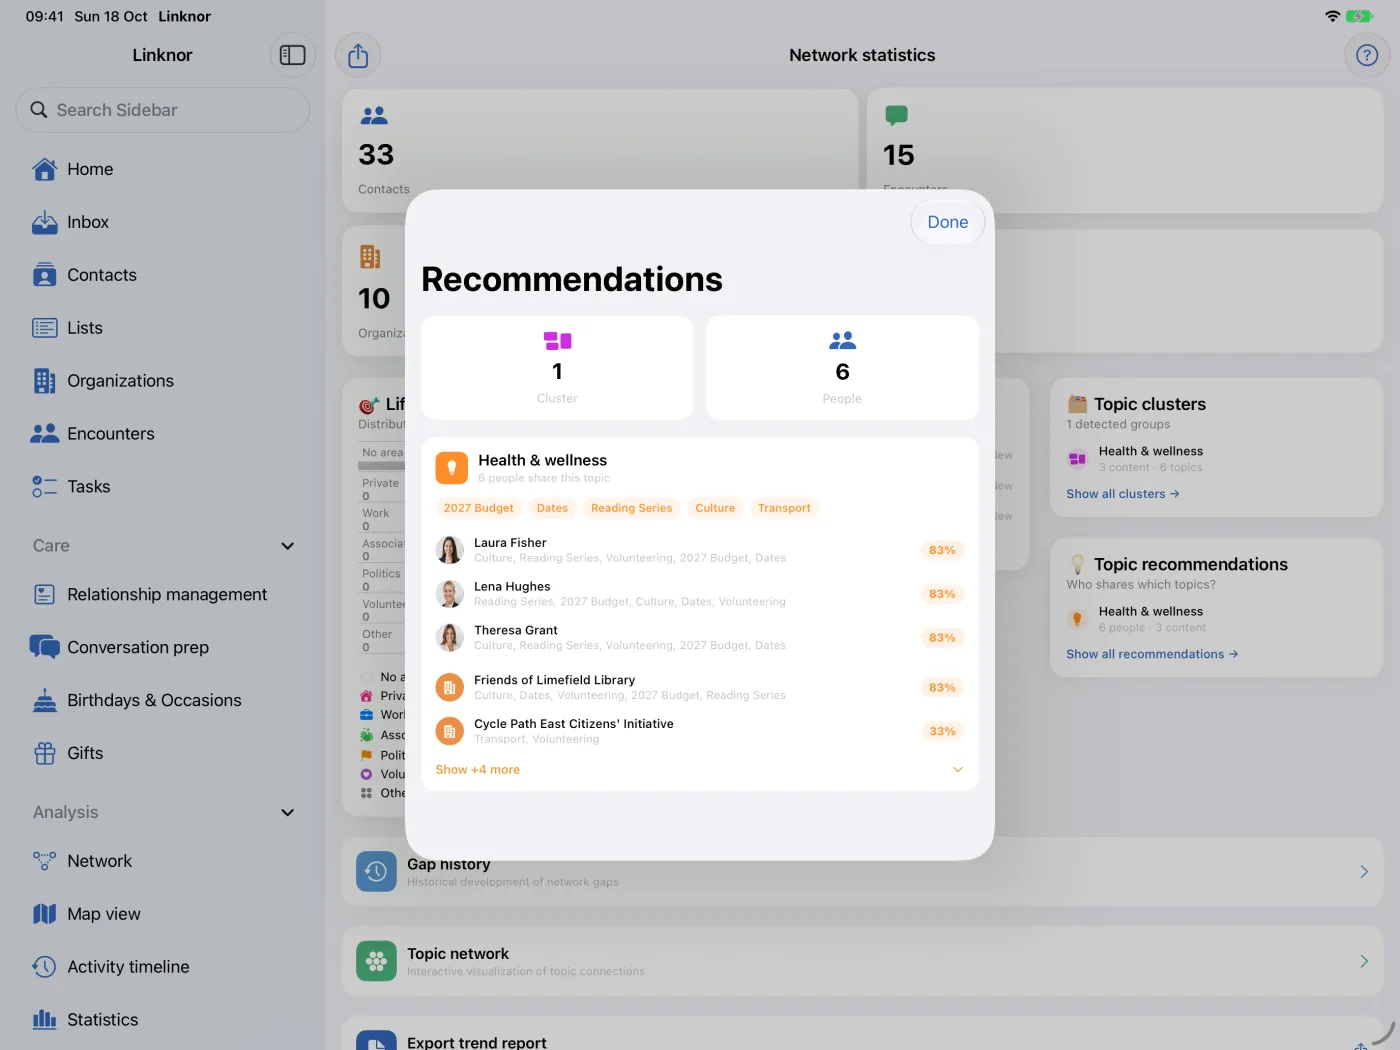Image resolution: width=1400 pixels, height=1050 pixels.
Task: Open Friends of Limefield Library row
Action: point(699,687)
